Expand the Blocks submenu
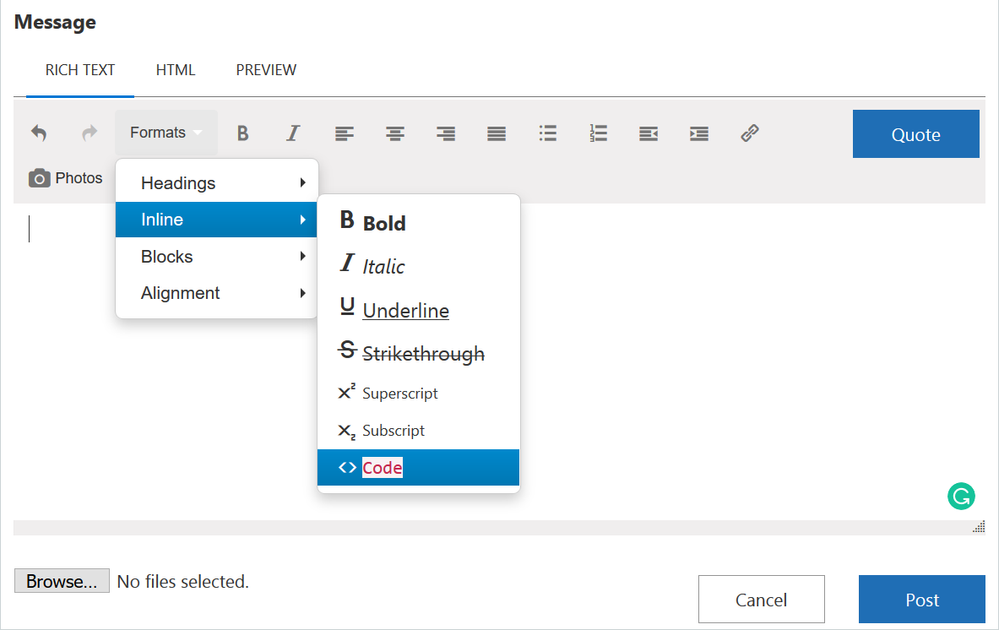 coord(217,257)
